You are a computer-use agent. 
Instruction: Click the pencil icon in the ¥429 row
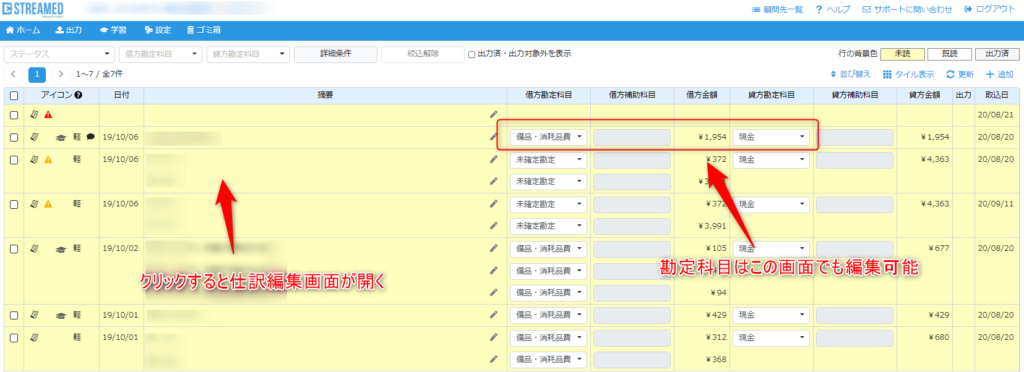494,315
